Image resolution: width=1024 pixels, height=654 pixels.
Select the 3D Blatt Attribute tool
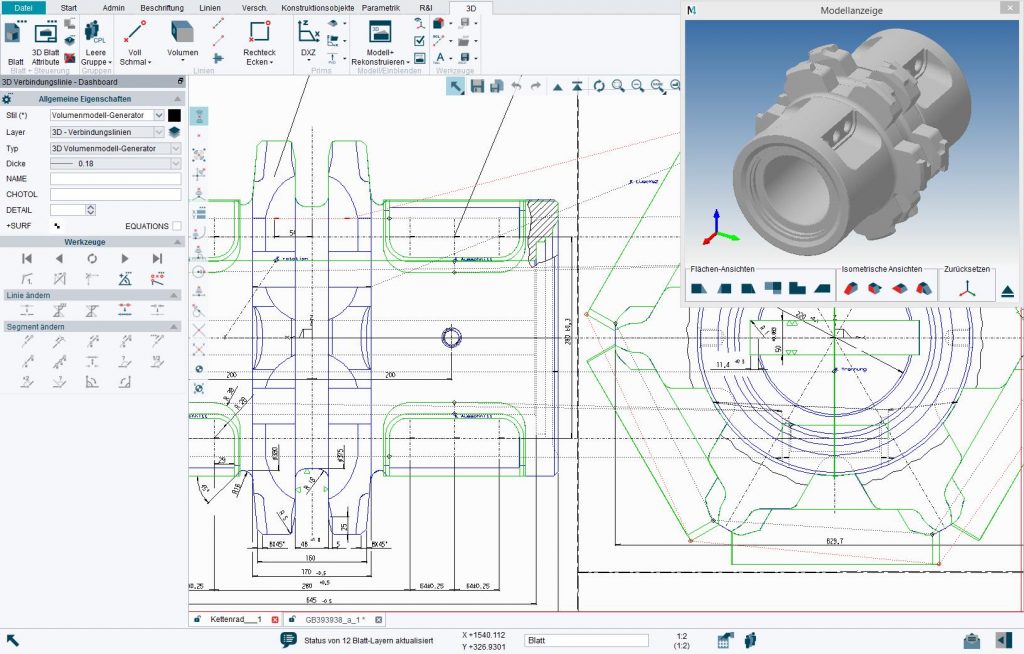[x=45, y=34]
